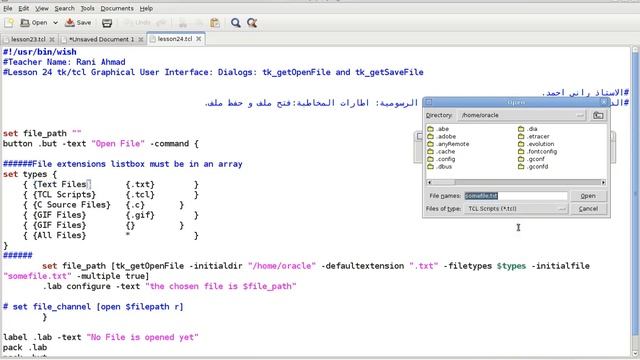Click the greyed Redo arrow icon
Screen dimensions: 640x360
[x=162, y=23]
